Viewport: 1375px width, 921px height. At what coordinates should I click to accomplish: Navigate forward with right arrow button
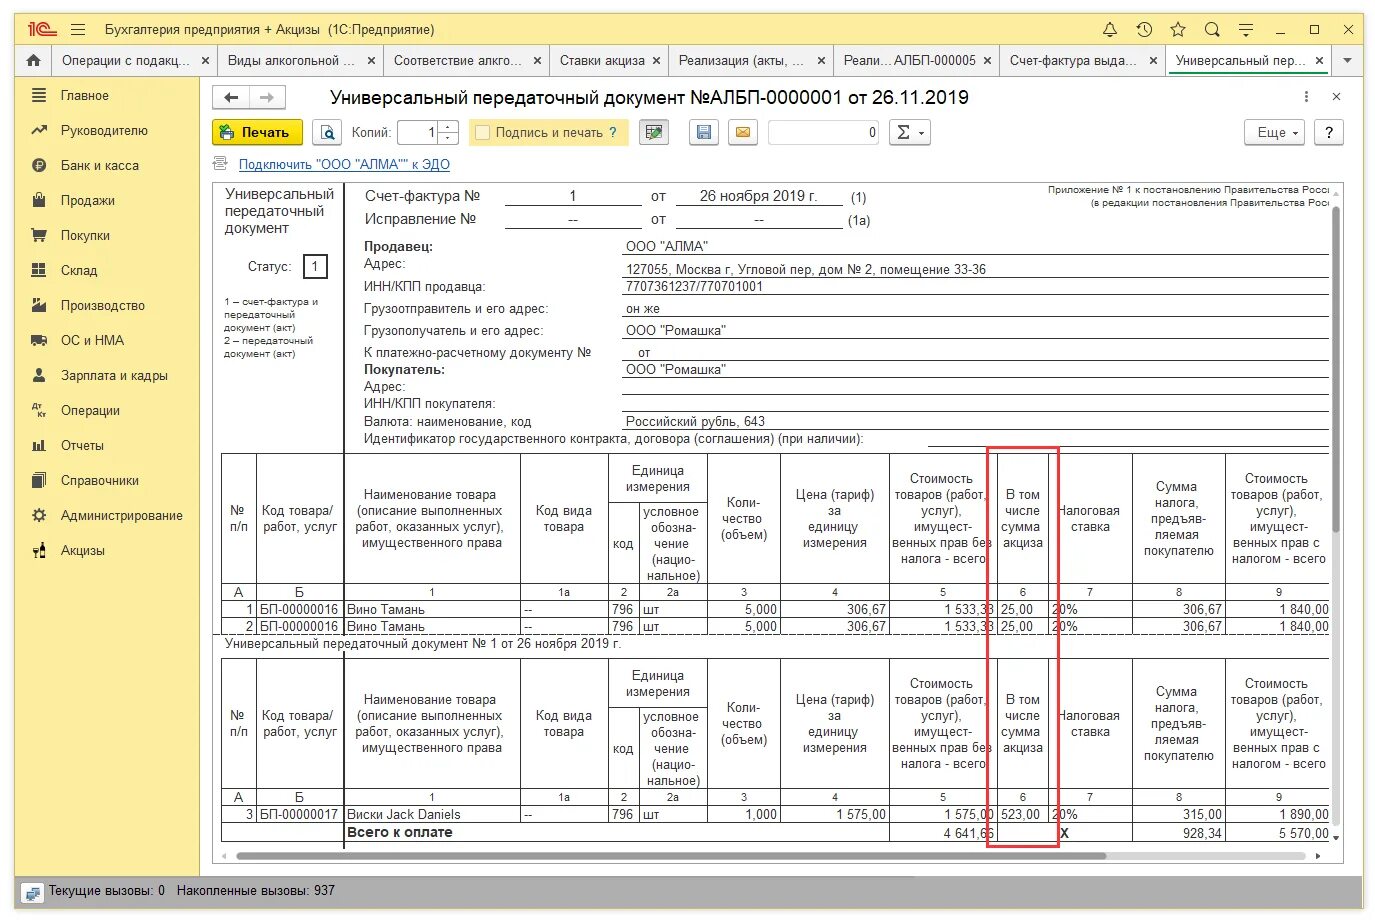pyautogui.click(x=267, y=97)
